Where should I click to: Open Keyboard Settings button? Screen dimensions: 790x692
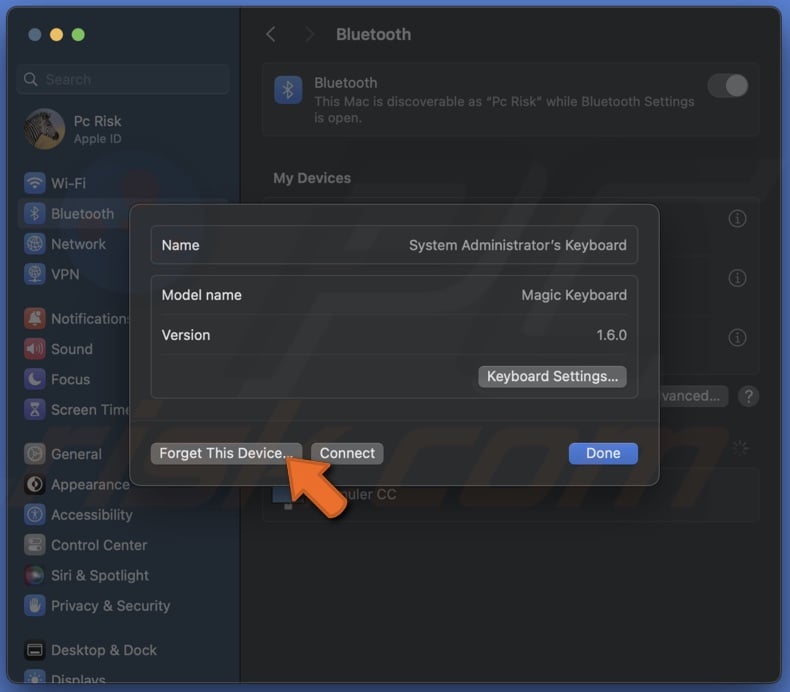click(552, 376)
